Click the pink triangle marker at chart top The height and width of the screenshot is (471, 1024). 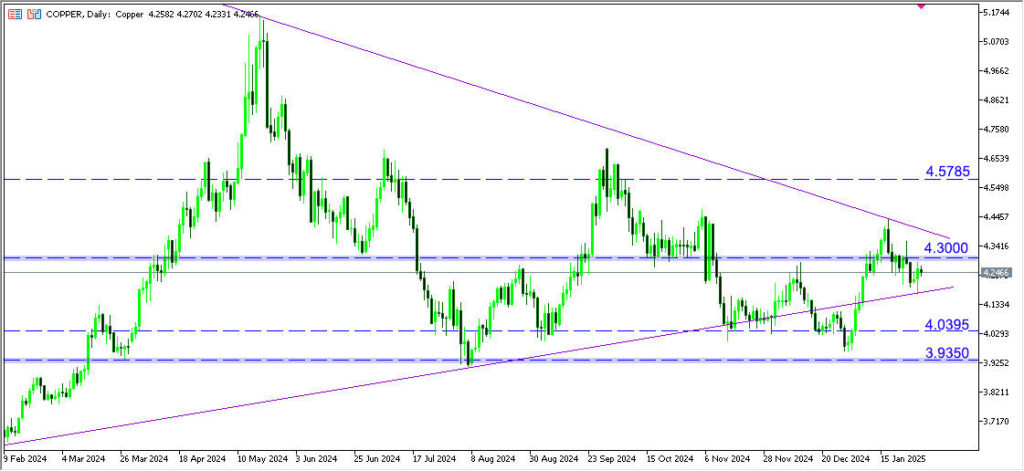(x=920, y=5)
